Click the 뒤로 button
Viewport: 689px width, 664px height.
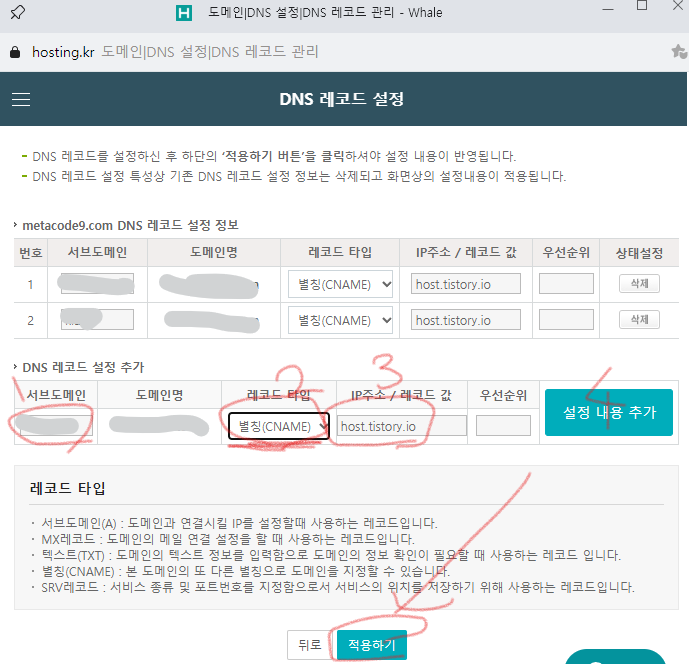point(309,645)
